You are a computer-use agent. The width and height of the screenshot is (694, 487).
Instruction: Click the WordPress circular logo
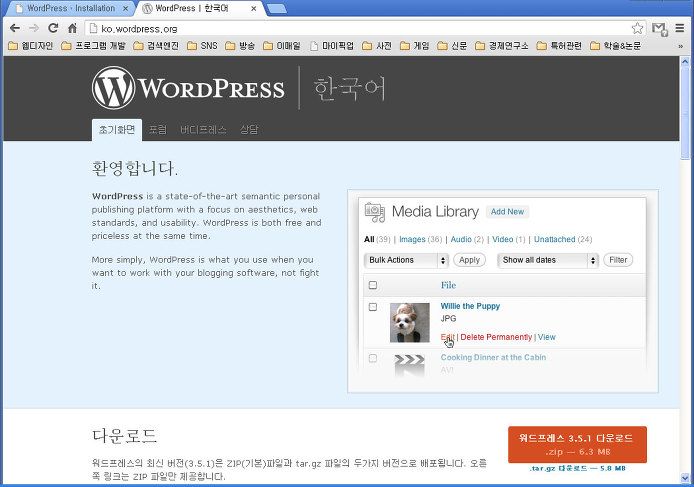pos(113,88)
